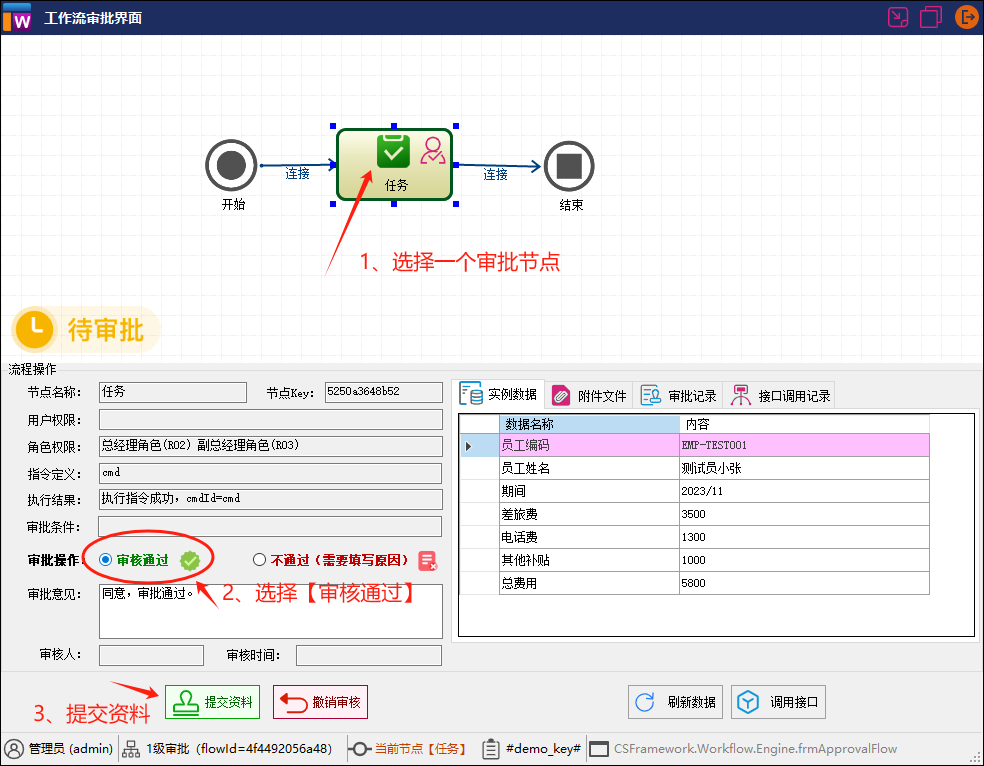Click the green approved badge icon
The image size is (984, 766).
[190, 560]
